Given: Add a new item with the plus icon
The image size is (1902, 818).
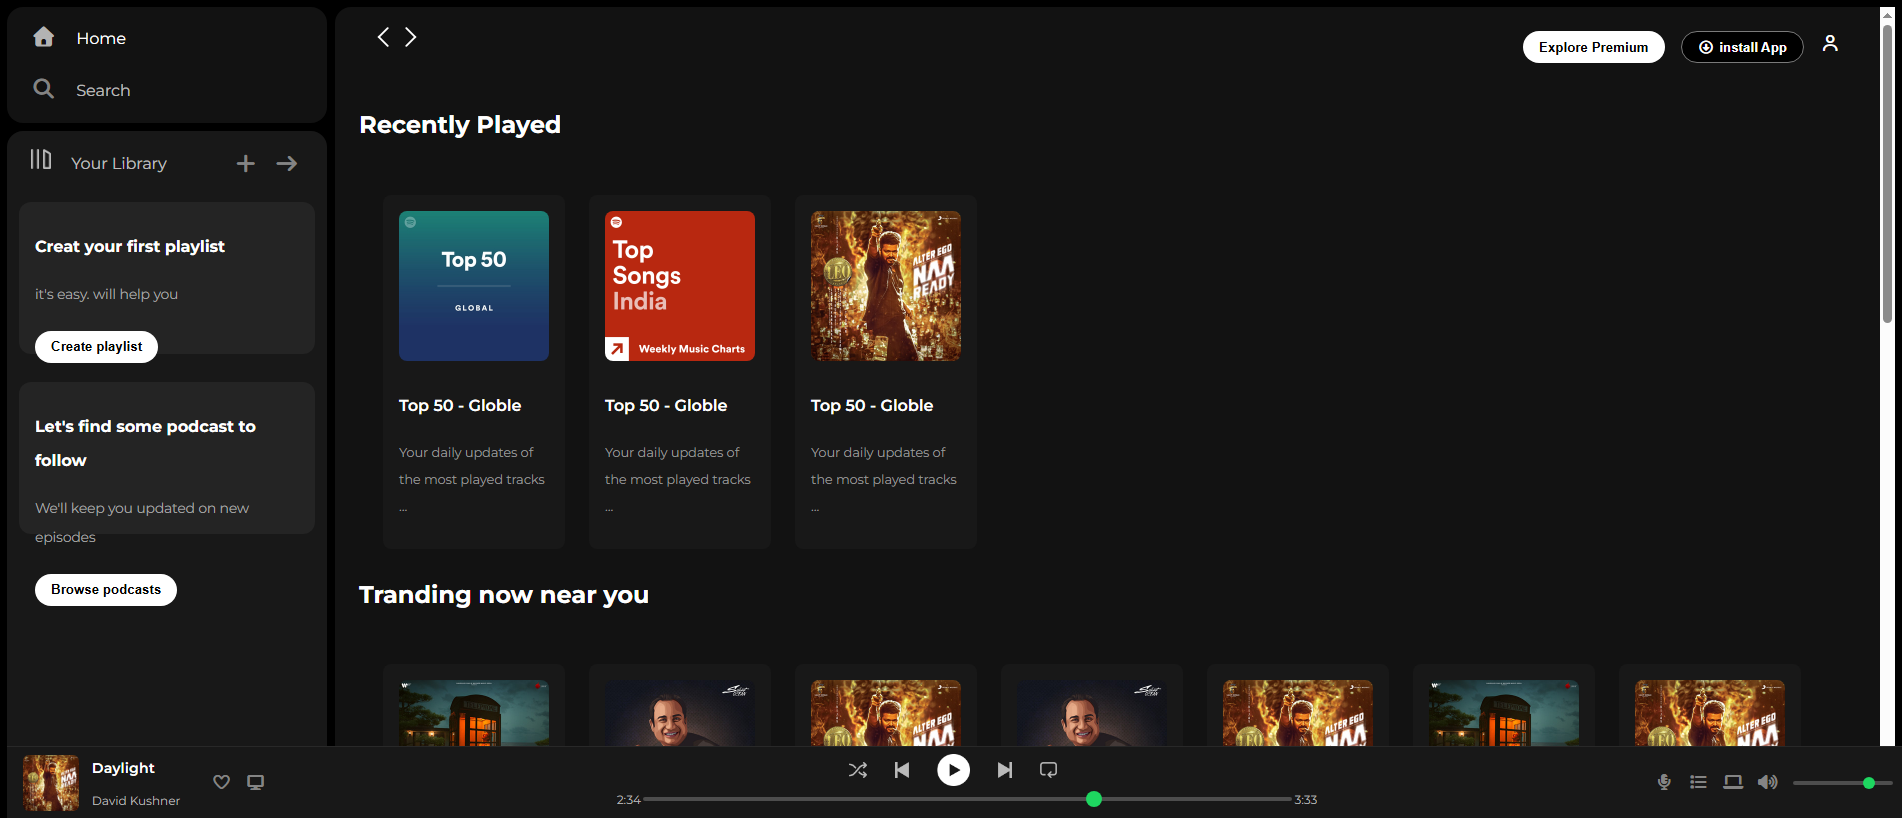Looking at the screenshot, I should (x=245, y=163).
